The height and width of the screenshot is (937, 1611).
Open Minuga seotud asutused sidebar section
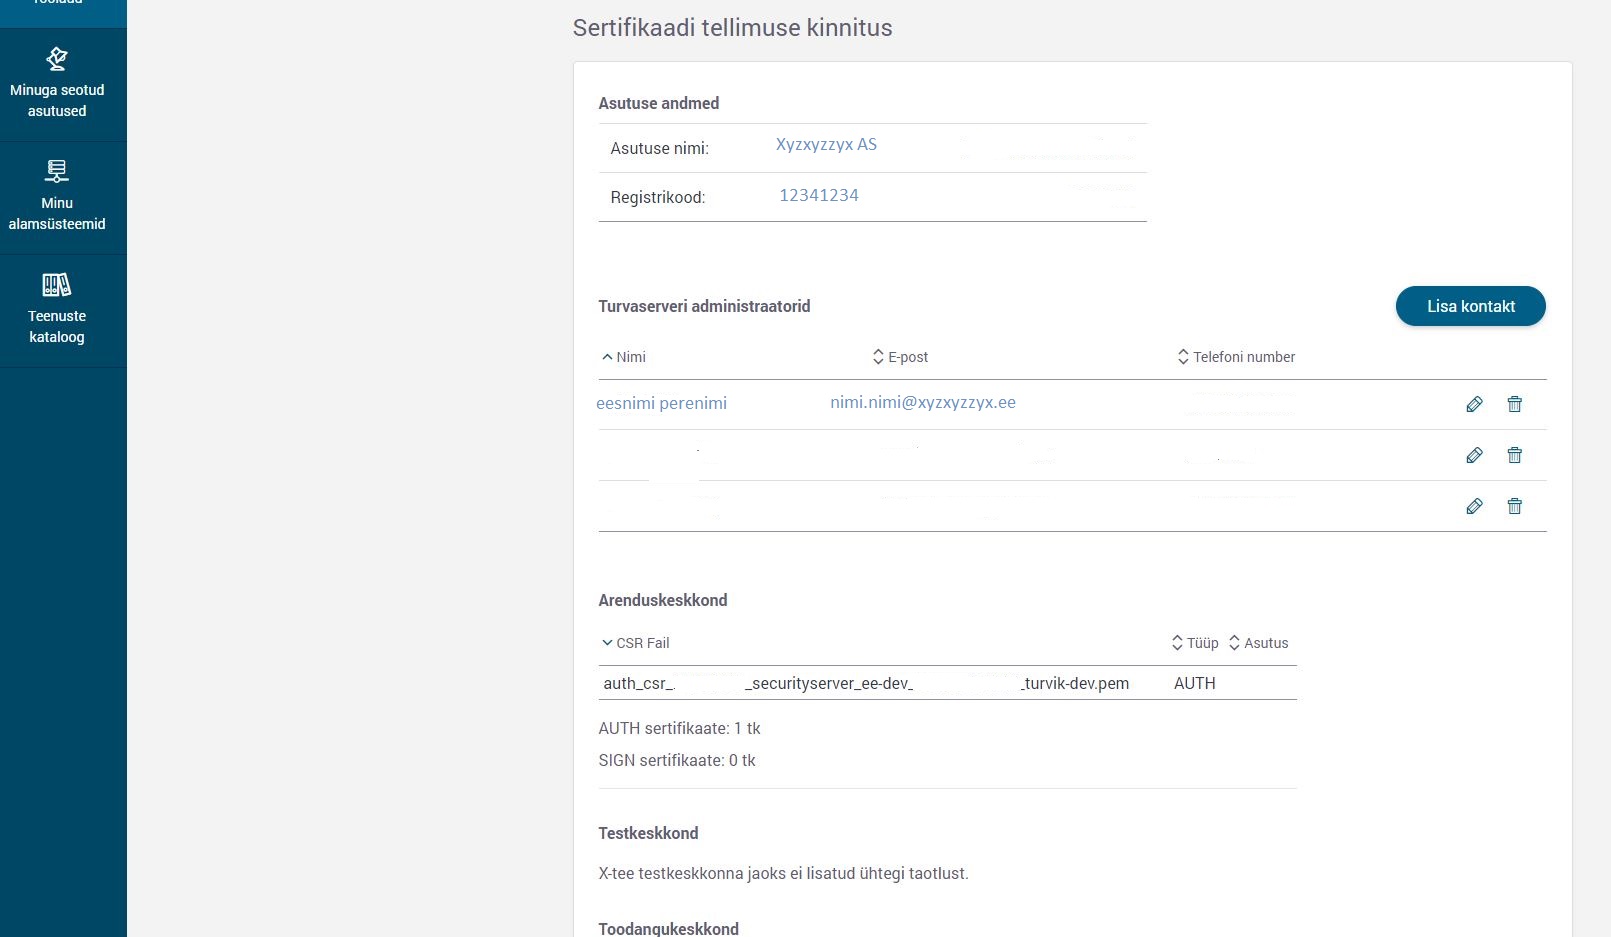pos(57,85)
